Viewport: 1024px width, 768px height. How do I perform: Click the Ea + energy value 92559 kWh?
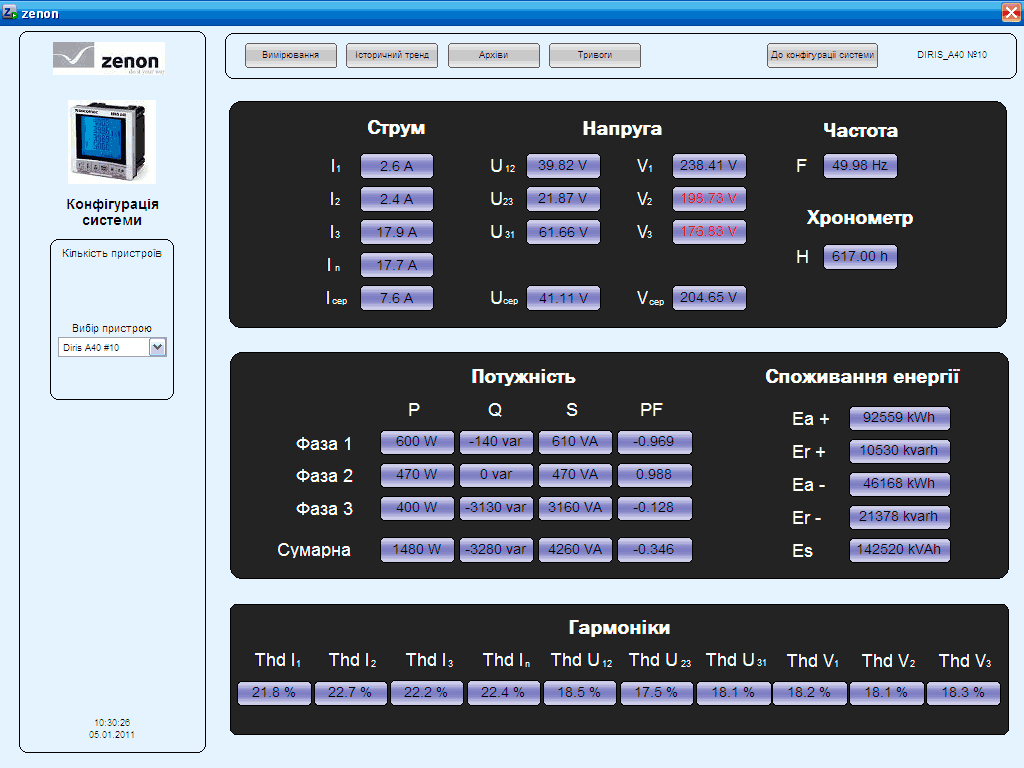[899, 419]
